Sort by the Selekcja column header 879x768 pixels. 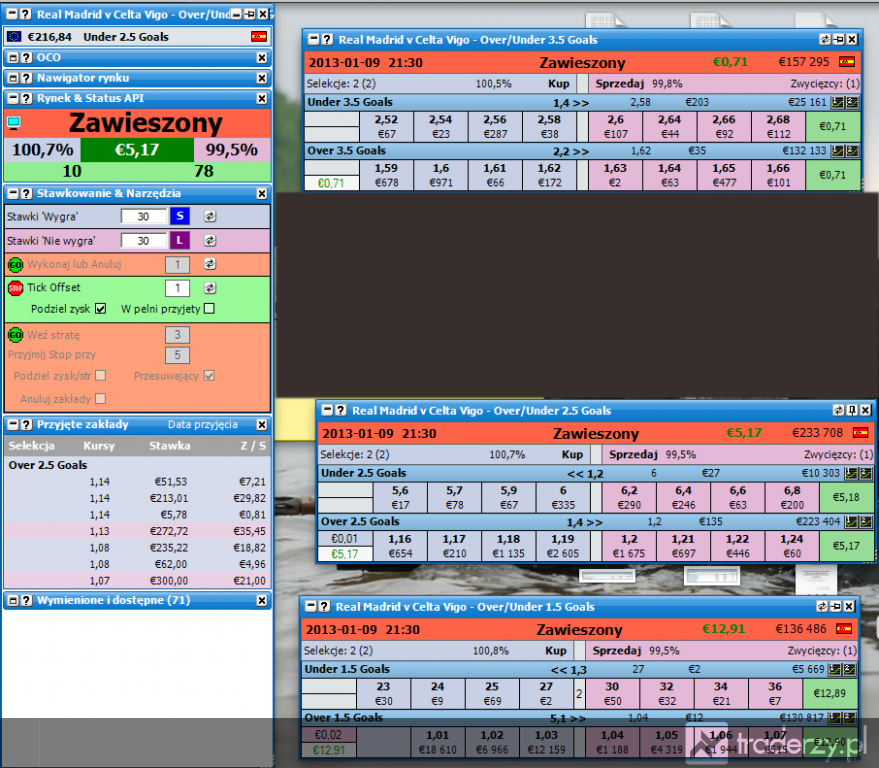(x=31, y=446)
